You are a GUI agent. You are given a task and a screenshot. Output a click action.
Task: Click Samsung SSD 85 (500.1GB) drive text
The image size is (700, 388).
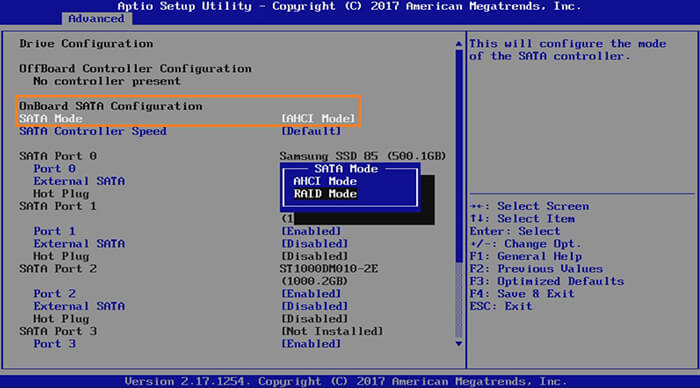tap(363, 156)
